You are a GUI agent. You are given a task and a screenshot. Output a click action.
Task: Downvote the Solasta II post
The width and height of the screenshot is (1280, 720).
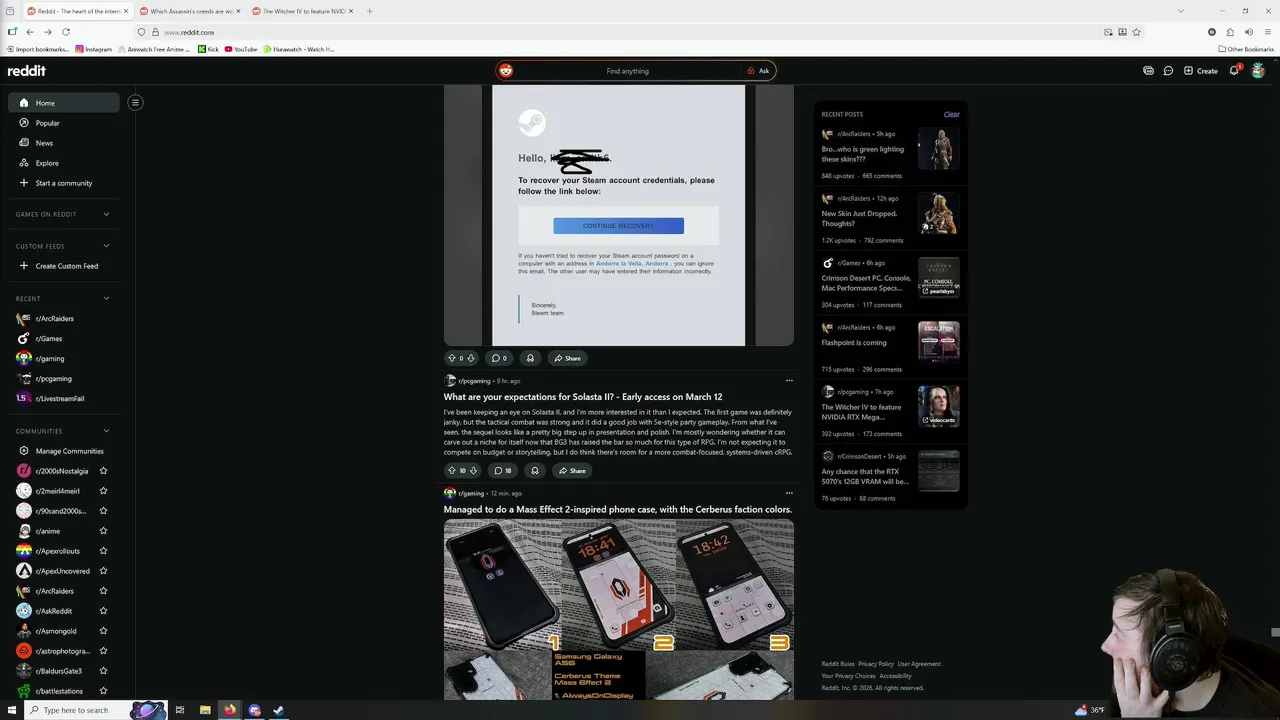pyautogui.click(x=473, y=471)
